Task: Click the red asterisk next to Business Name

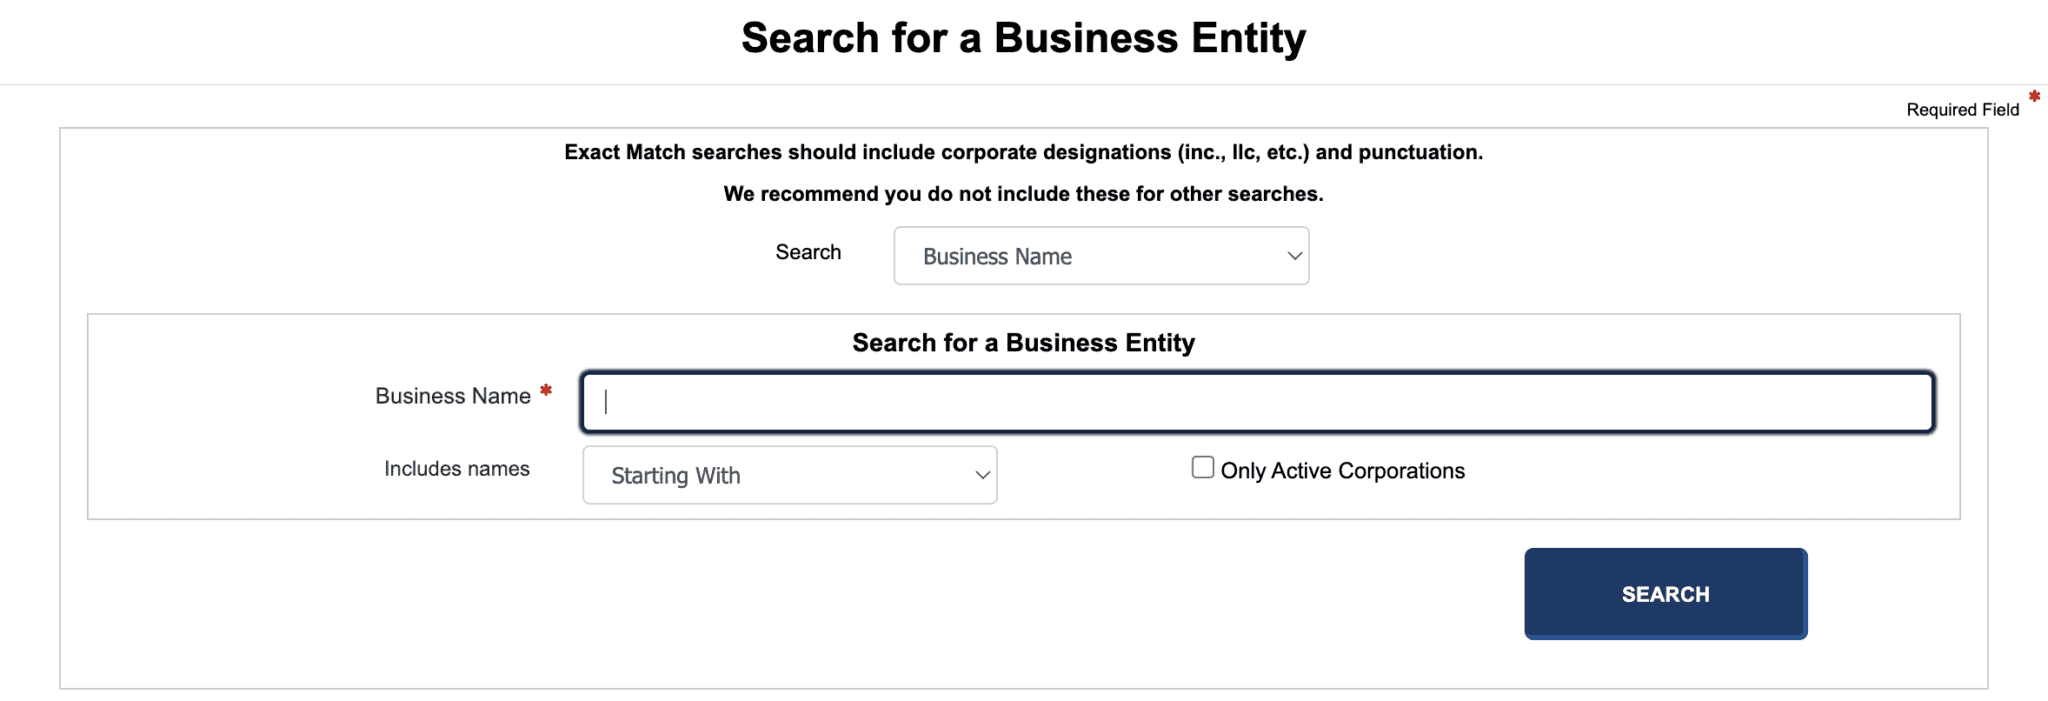Action: coord(546,390)
